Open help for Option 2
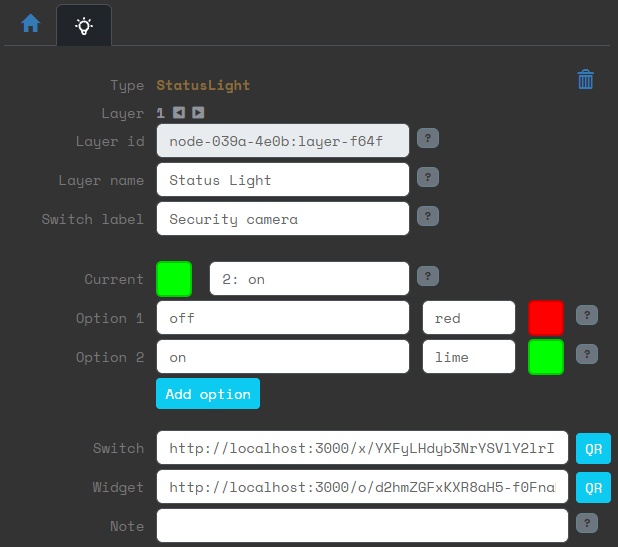 588,354
